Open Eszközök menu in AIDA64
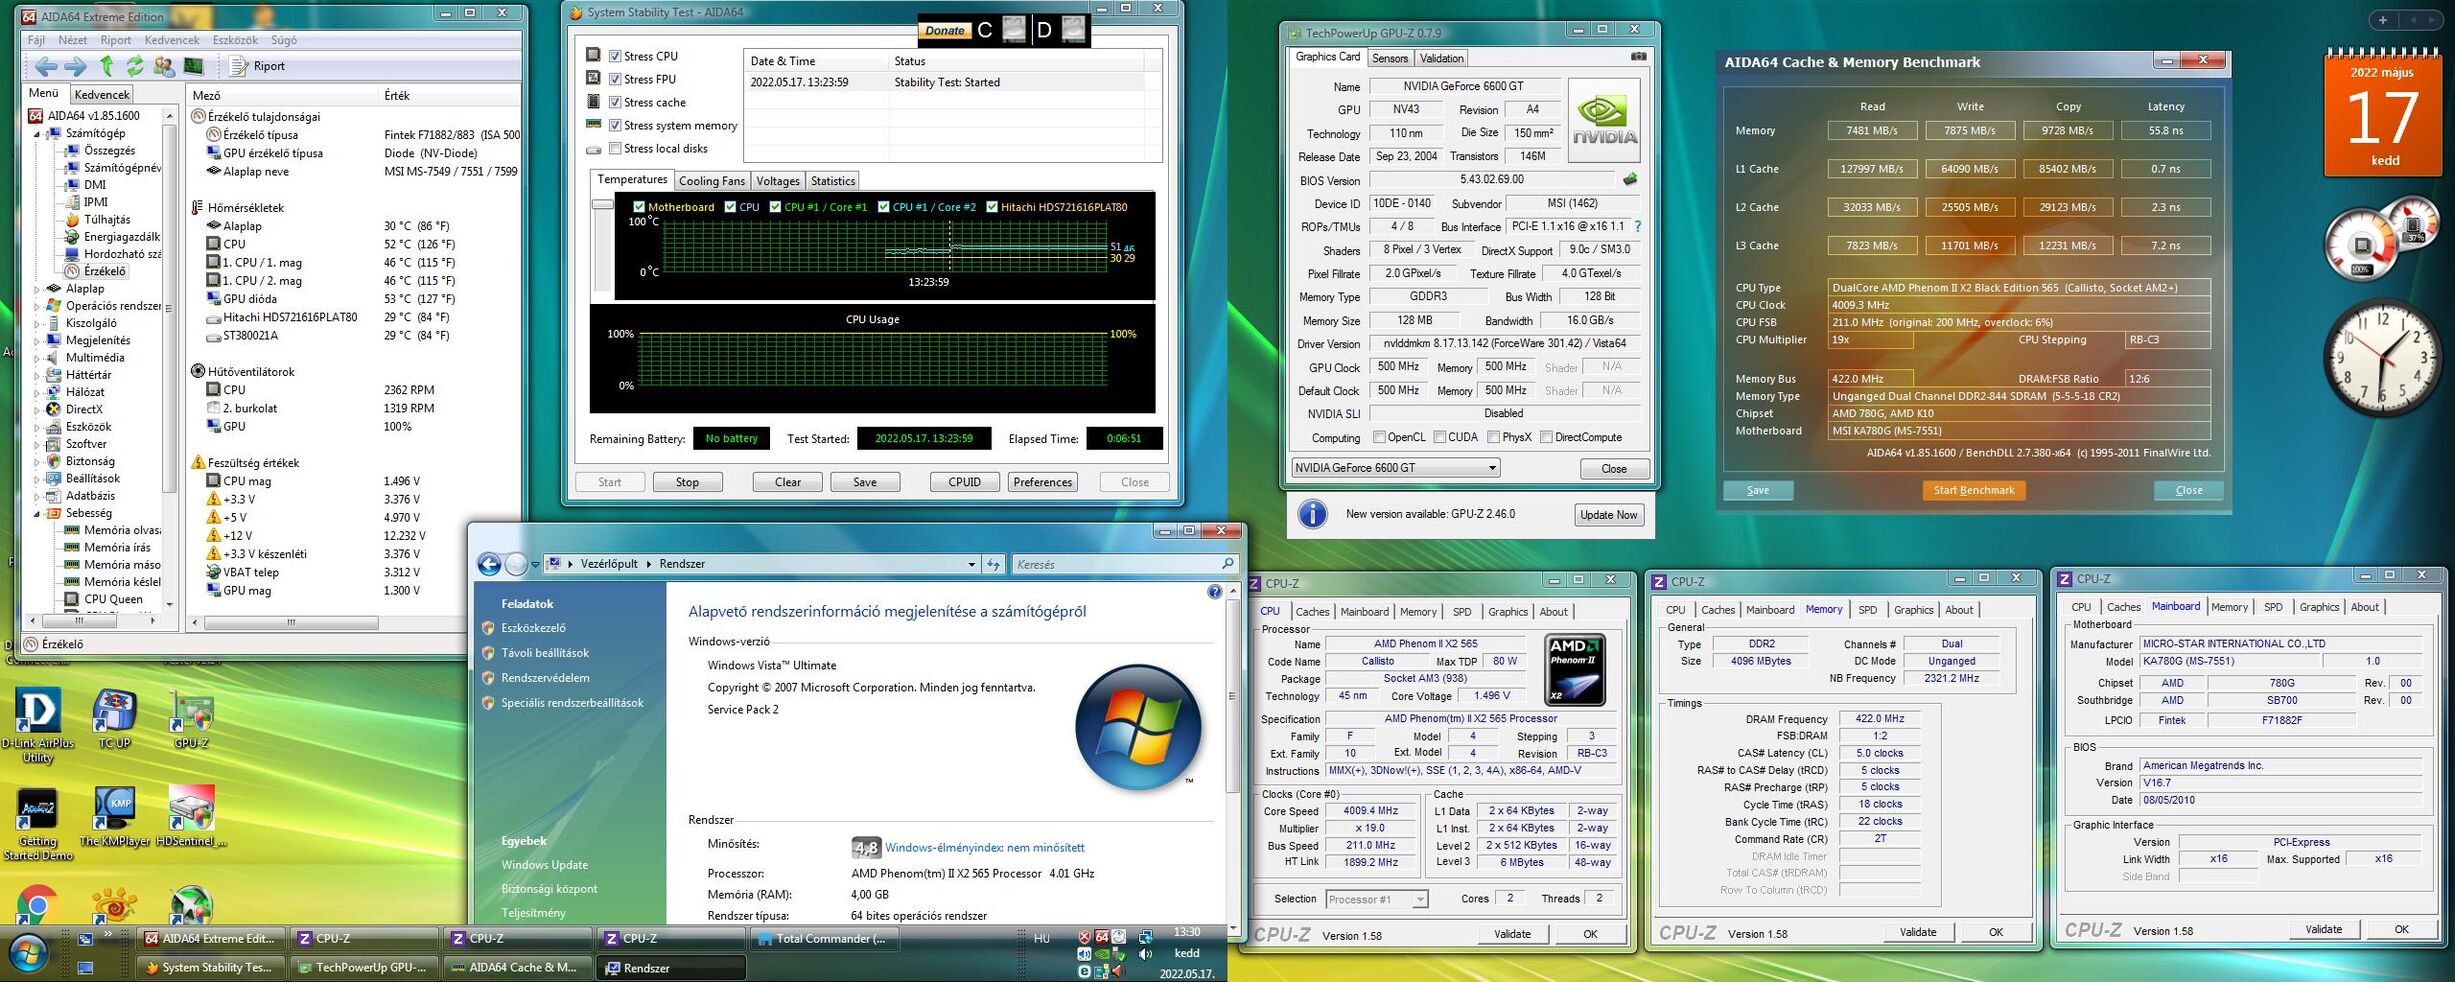Screen dimensions: 2455x982 [235, 40]
